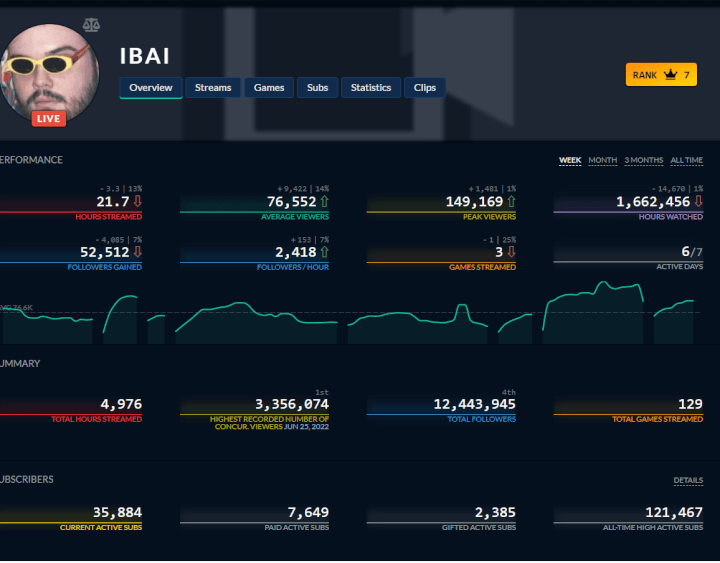Click the 2,418 followers per hour value

coord(296,252)
